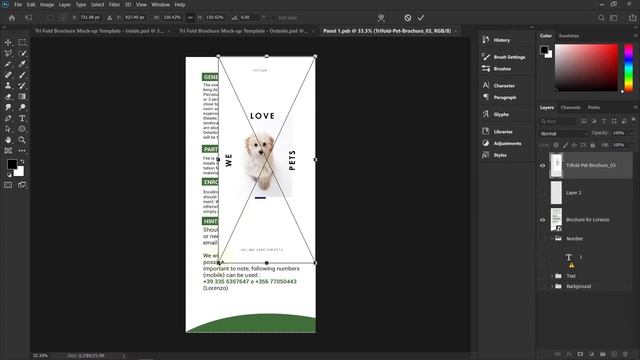The height and width of the screenshot is (360, 640).
Task: Open the Window menu
Action: 160,4
